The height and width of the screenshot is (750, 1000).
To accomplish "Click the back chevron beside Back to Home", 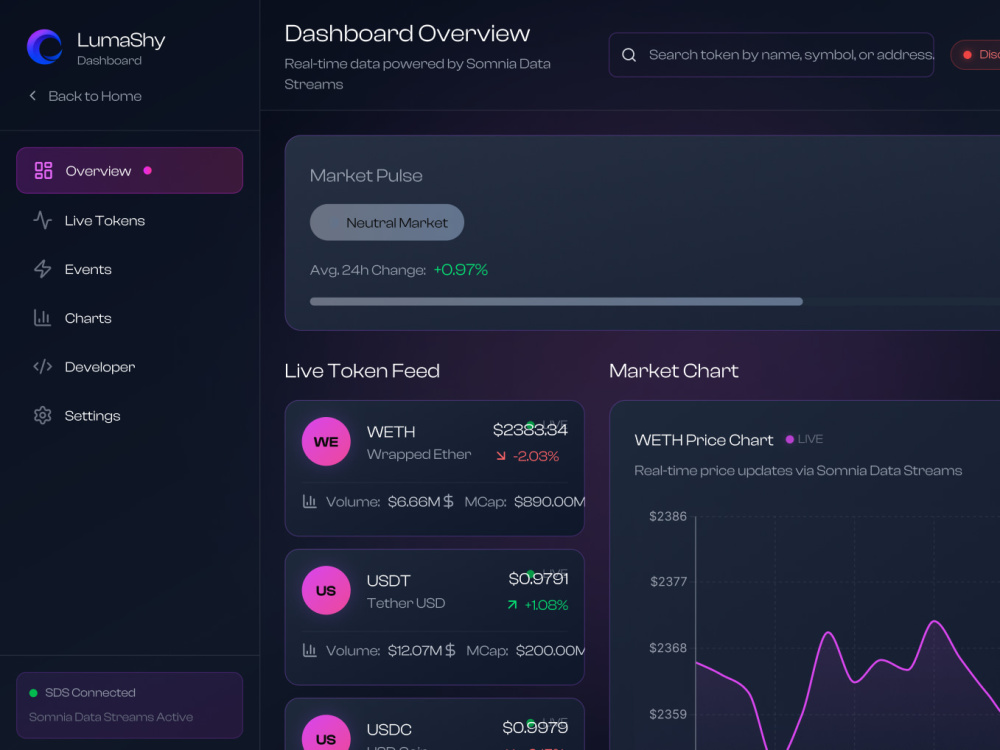I will click(x=33, y=96).
